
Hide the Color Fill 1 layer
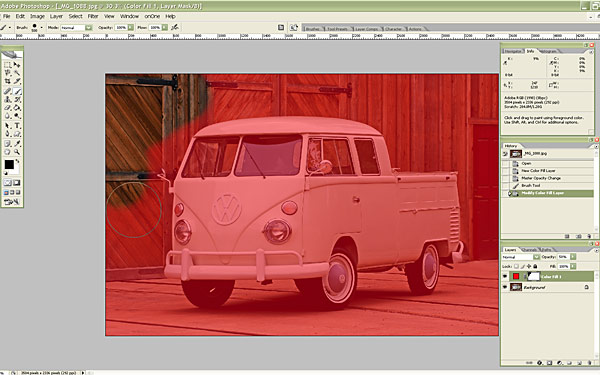point(505,276)
